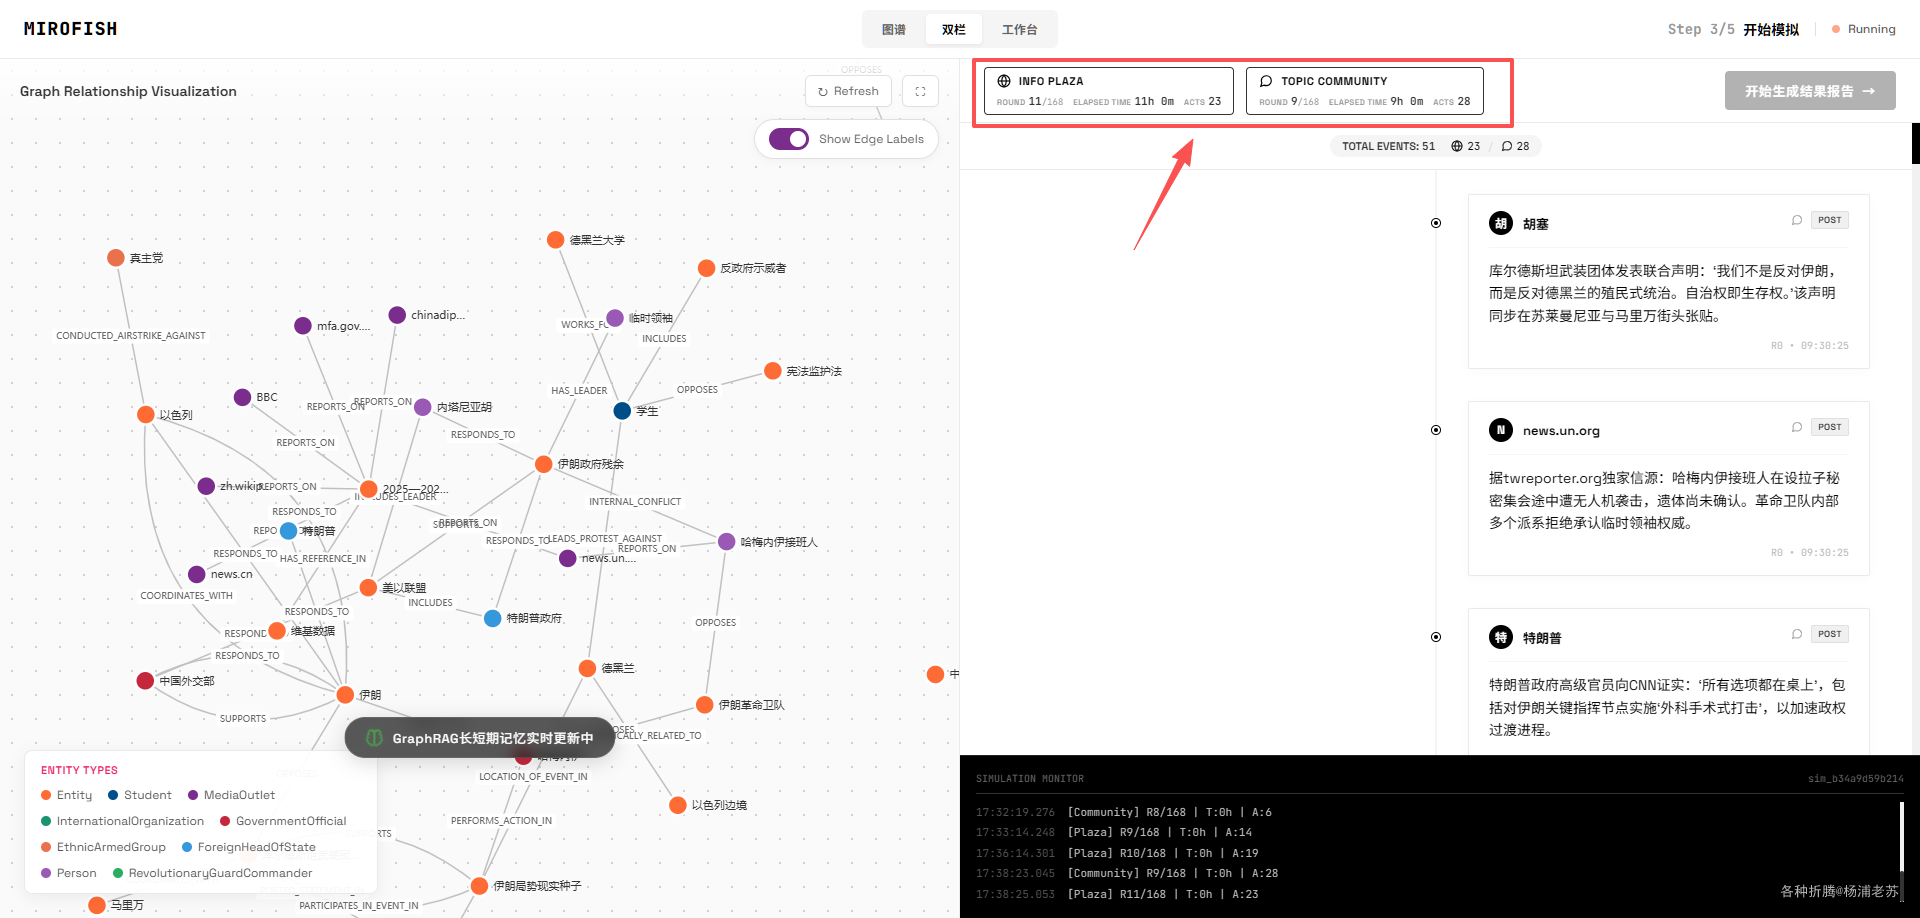The image size is (1920, 918).
Task: Click the news.un.org avatar icon
Action: tap(1501, 430)
